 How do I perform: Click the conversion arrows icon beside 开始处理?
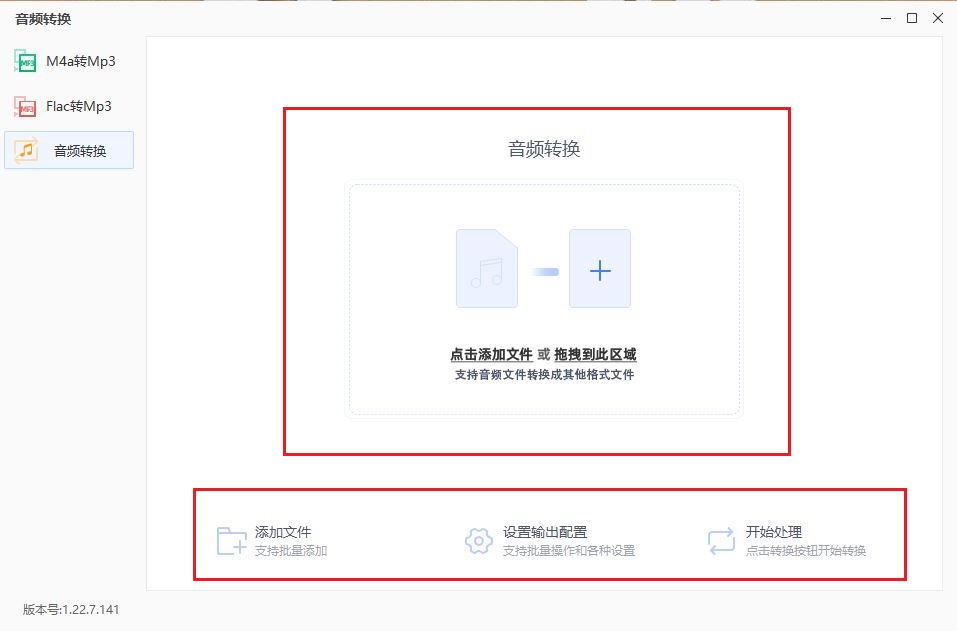click(721, 541)
